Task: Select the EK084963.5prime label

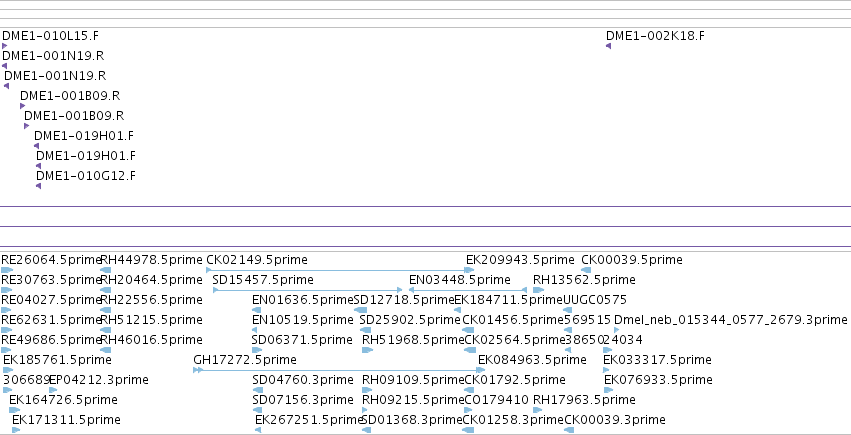Action: coord(532,360)
